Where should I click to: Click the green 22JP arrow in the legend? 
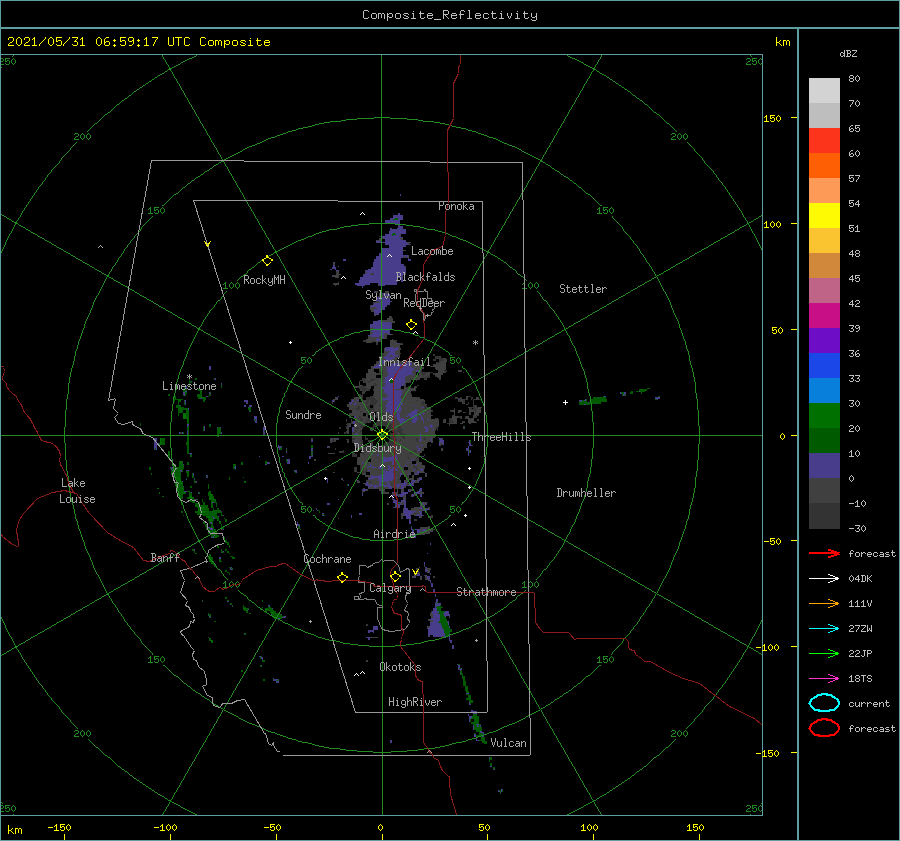click(824, 653)
